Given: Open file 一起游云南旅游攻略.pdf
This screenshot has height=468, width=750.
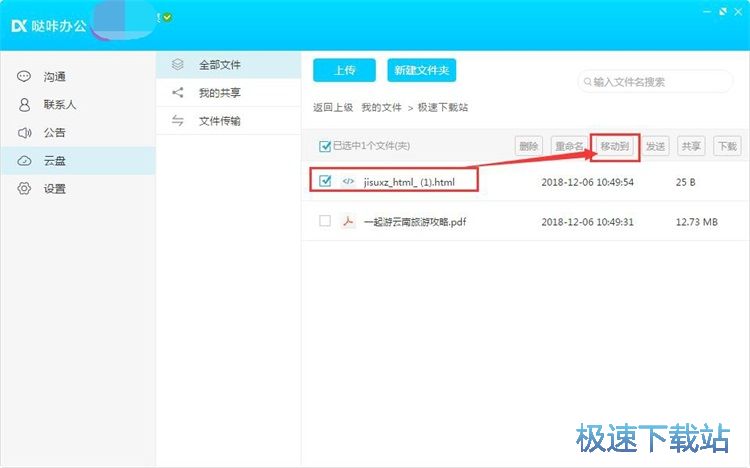Looking at the screenshot, I should point(415,222).
